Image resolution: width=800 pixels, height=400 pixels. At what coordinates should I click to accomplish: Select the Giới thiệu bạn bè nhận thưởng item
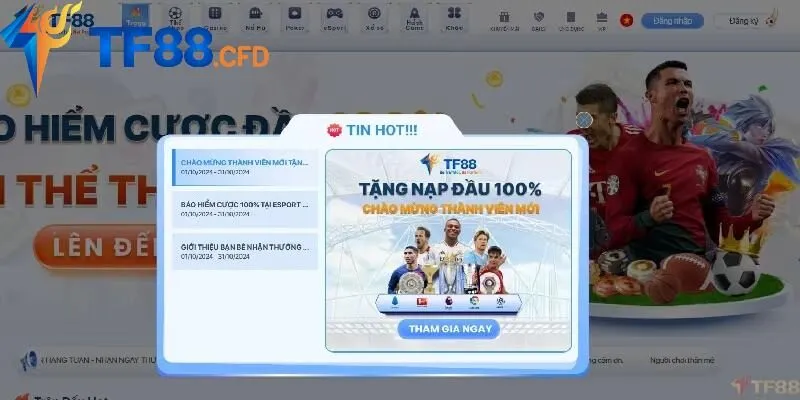(x=245, y=252)
